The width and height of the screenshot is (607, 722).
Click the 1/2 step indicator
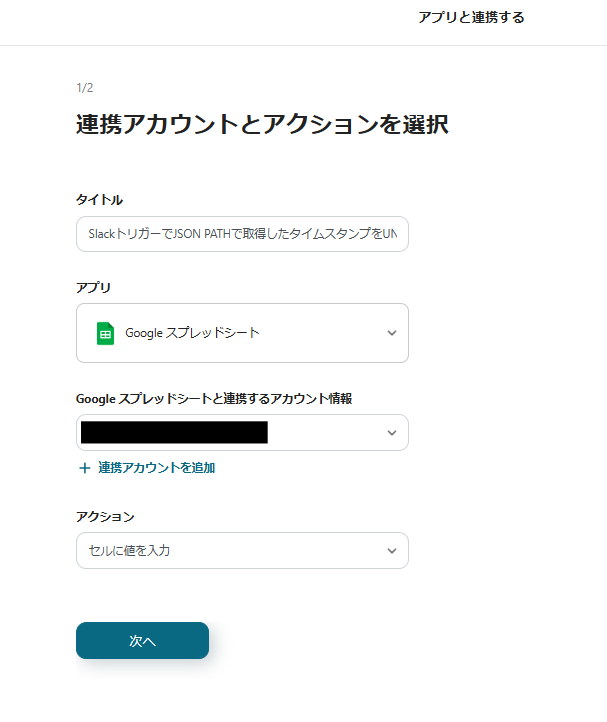pos(85,88)
